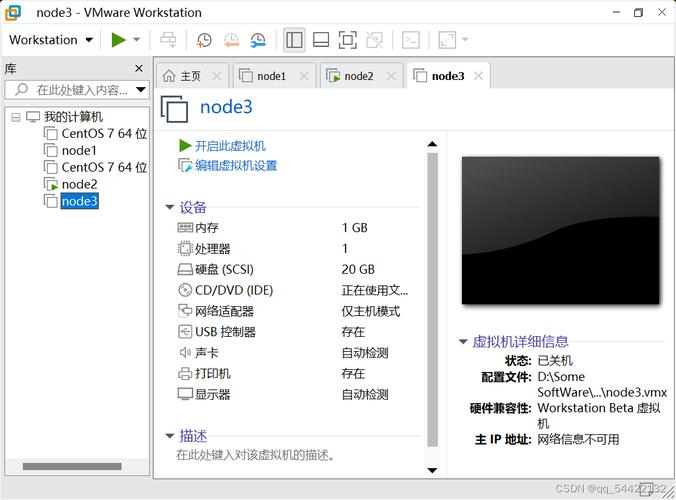Close the node1 tab
Screen dimensions: 676x500
coord(304,76)
